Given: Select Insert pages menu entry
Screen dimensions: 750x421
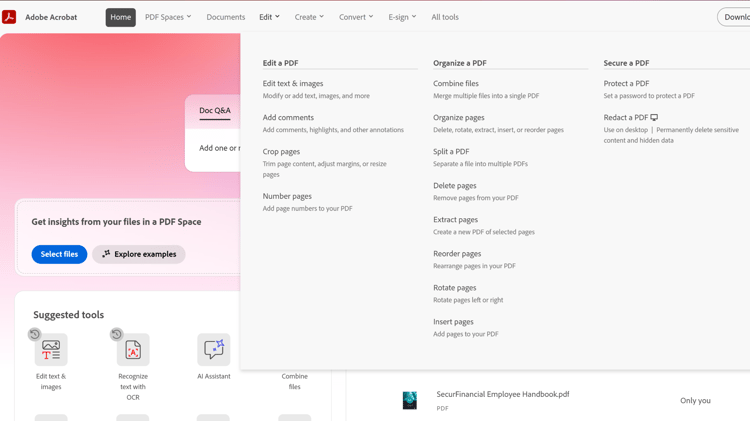Looking at the screenshot, I should click(453, 322).
